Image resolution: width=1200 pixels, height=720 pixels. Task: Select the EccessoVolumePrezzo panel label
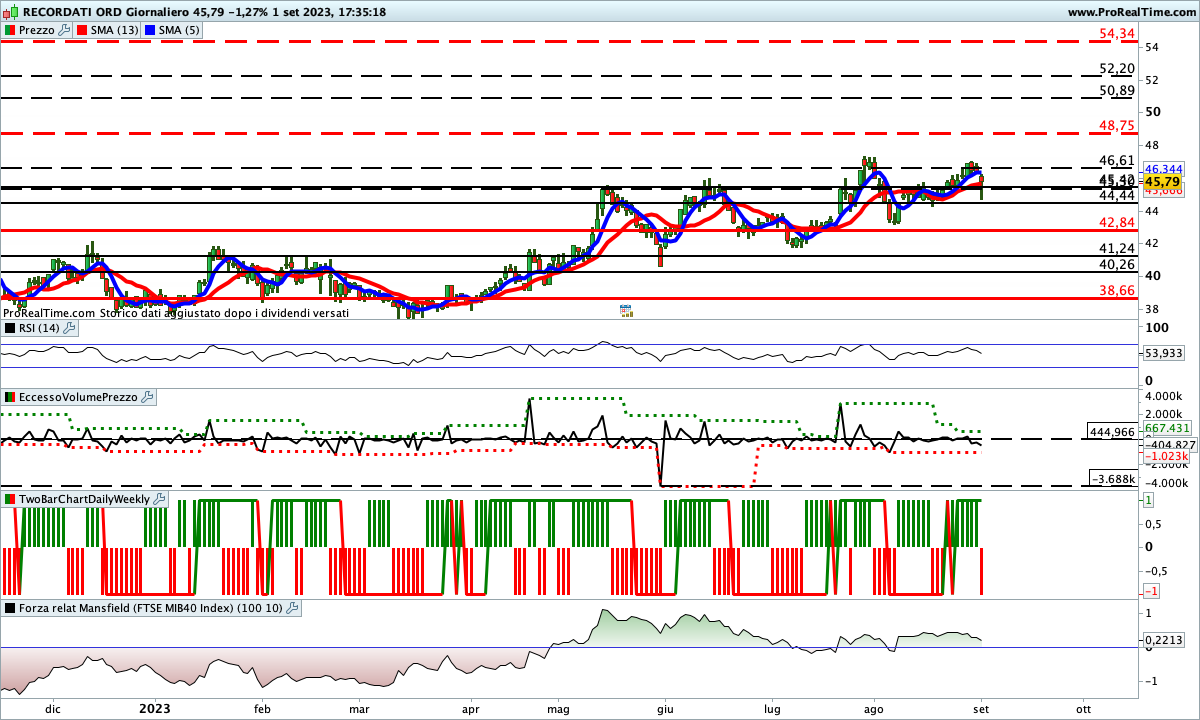tap(79, 397)
